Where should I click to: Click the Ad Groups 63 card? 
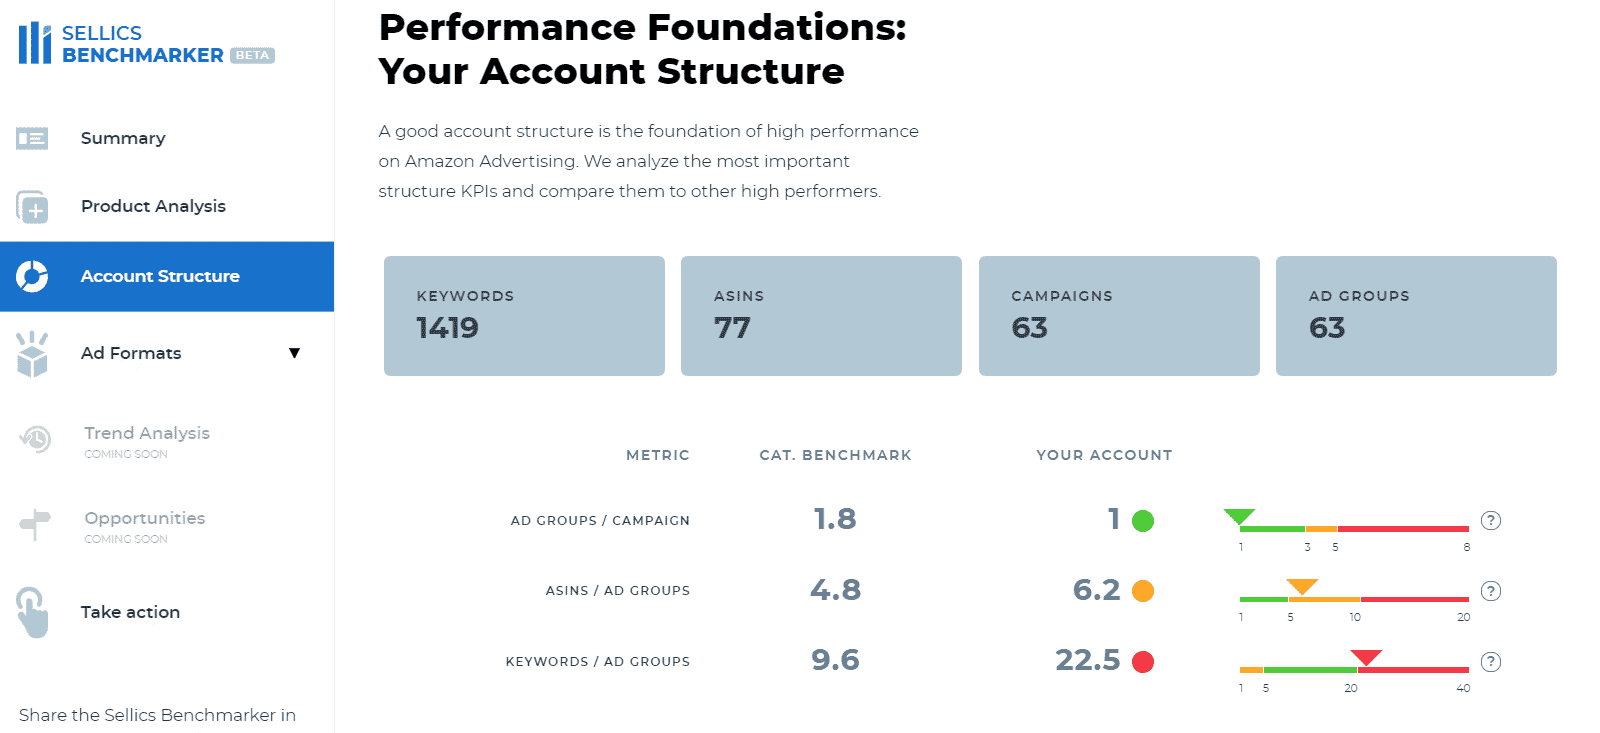pyautogui.click(x=1416, y=316)
